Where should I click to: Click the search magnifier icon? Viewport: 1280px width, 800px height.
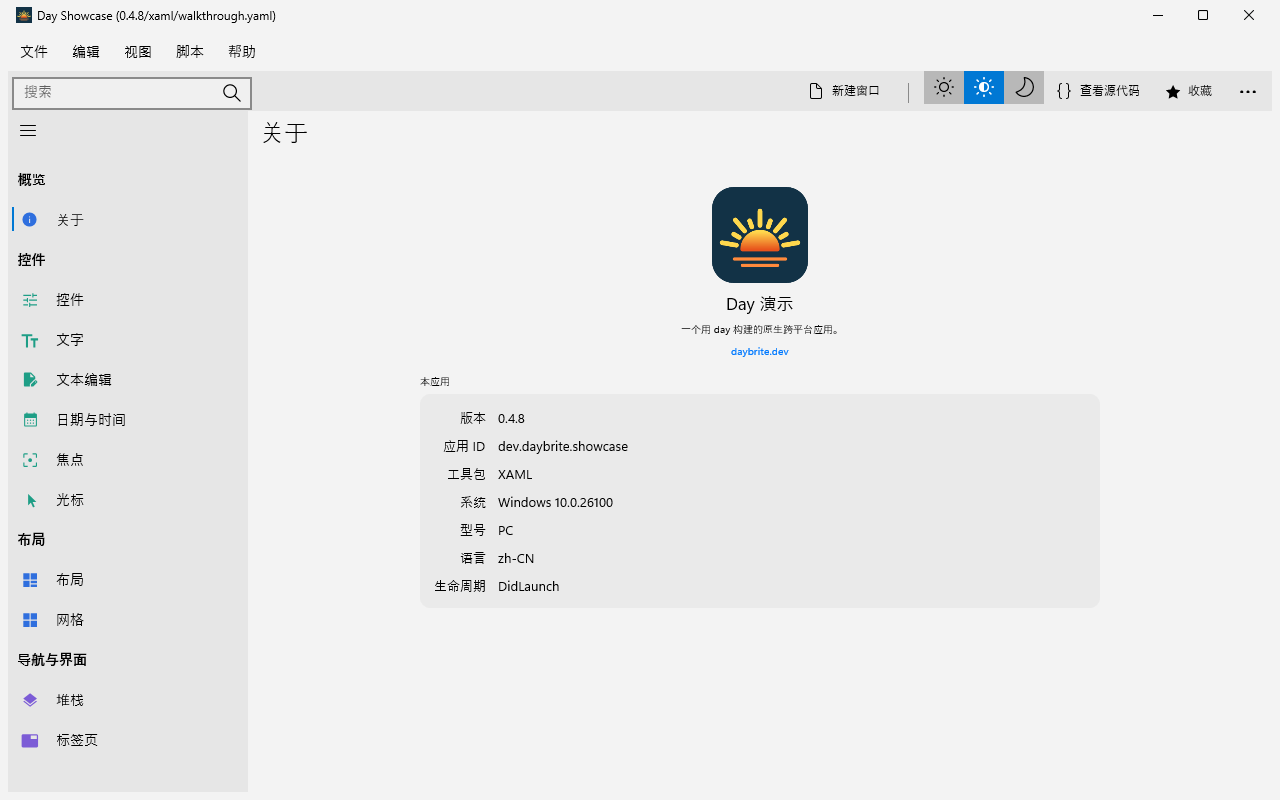232,93
